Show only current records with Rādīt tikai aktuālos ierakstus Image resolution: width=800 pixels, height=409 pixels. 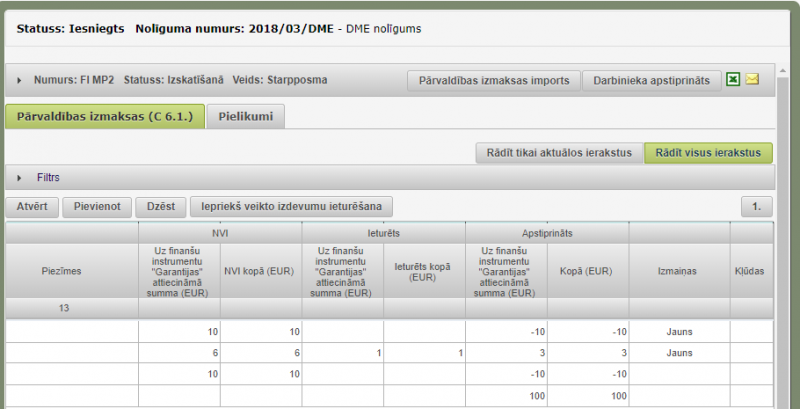(x=559, y=153)
